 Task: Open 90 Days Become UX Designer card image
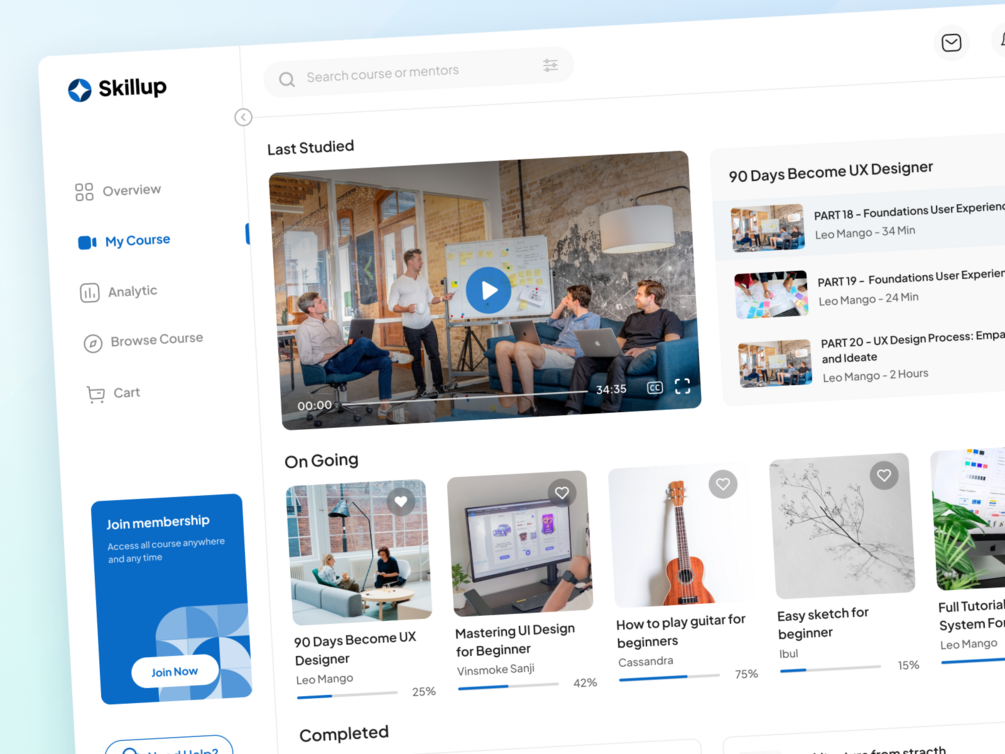(x=358, y=552)
